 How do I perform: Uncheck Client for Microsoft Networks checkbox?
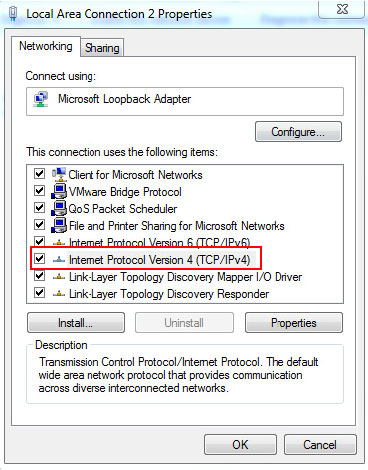coord(39,174)
